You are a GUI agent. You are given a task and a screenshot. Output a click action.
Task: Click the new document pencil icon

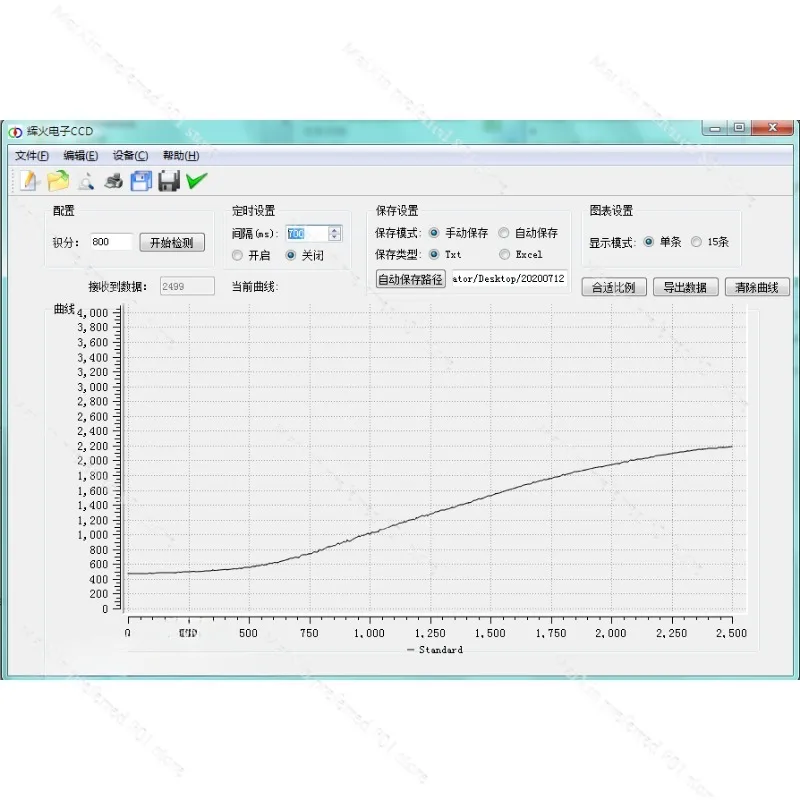pos(30,181)
